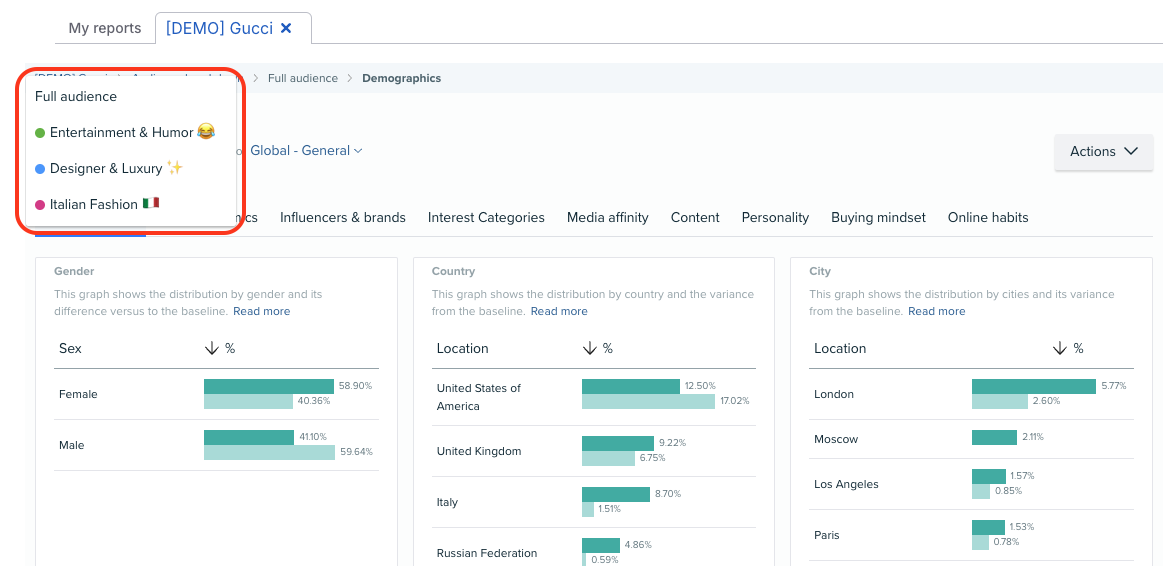View the Online habits tab
This screenshot has width=1164, height=566.
(987, 217)
